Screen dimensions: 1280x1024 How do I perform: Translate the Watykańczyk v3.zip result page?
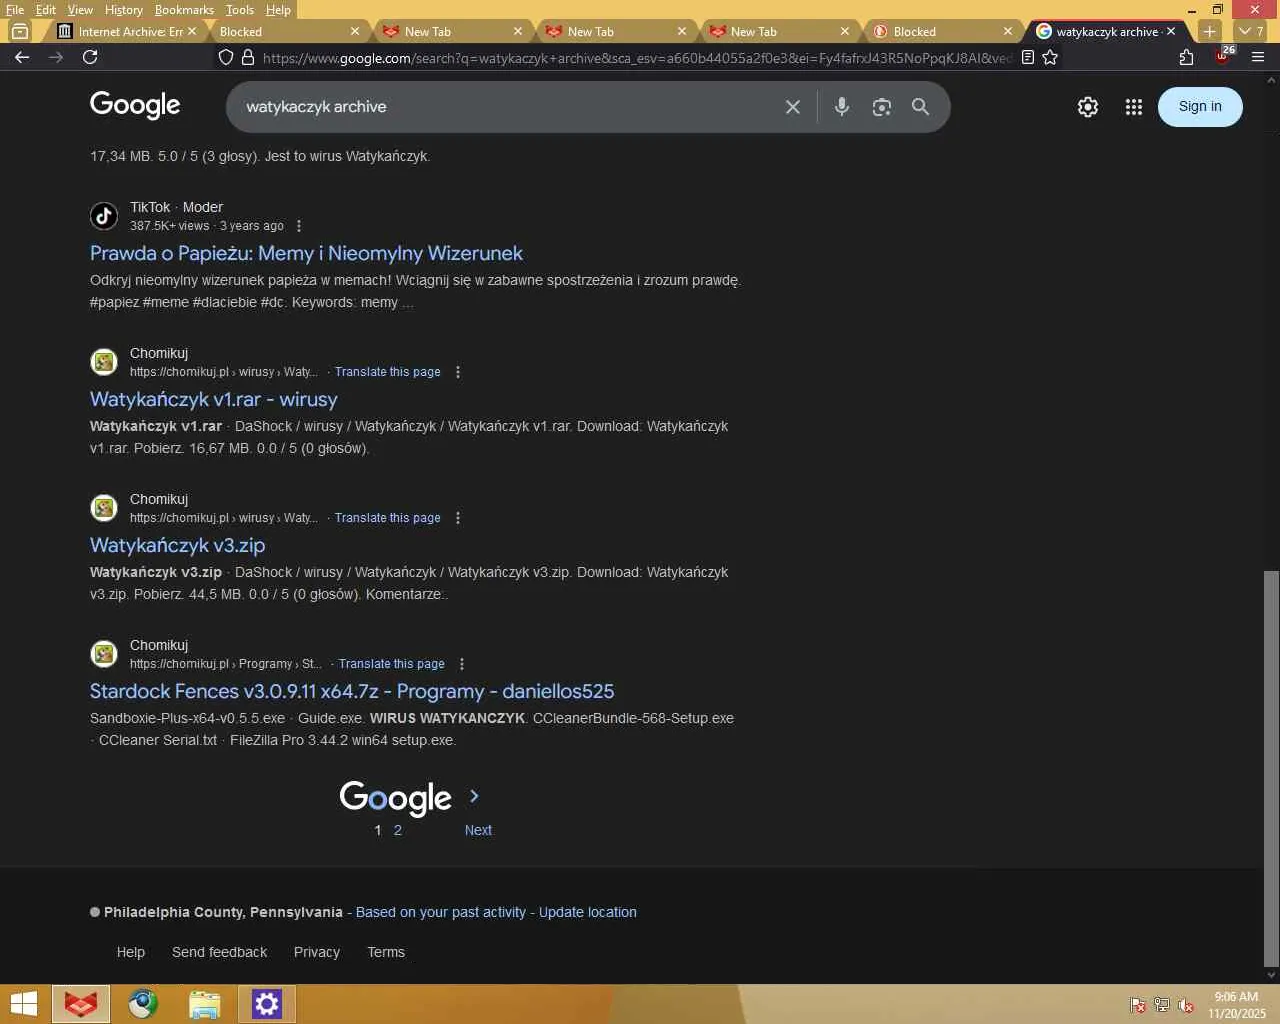388,518
